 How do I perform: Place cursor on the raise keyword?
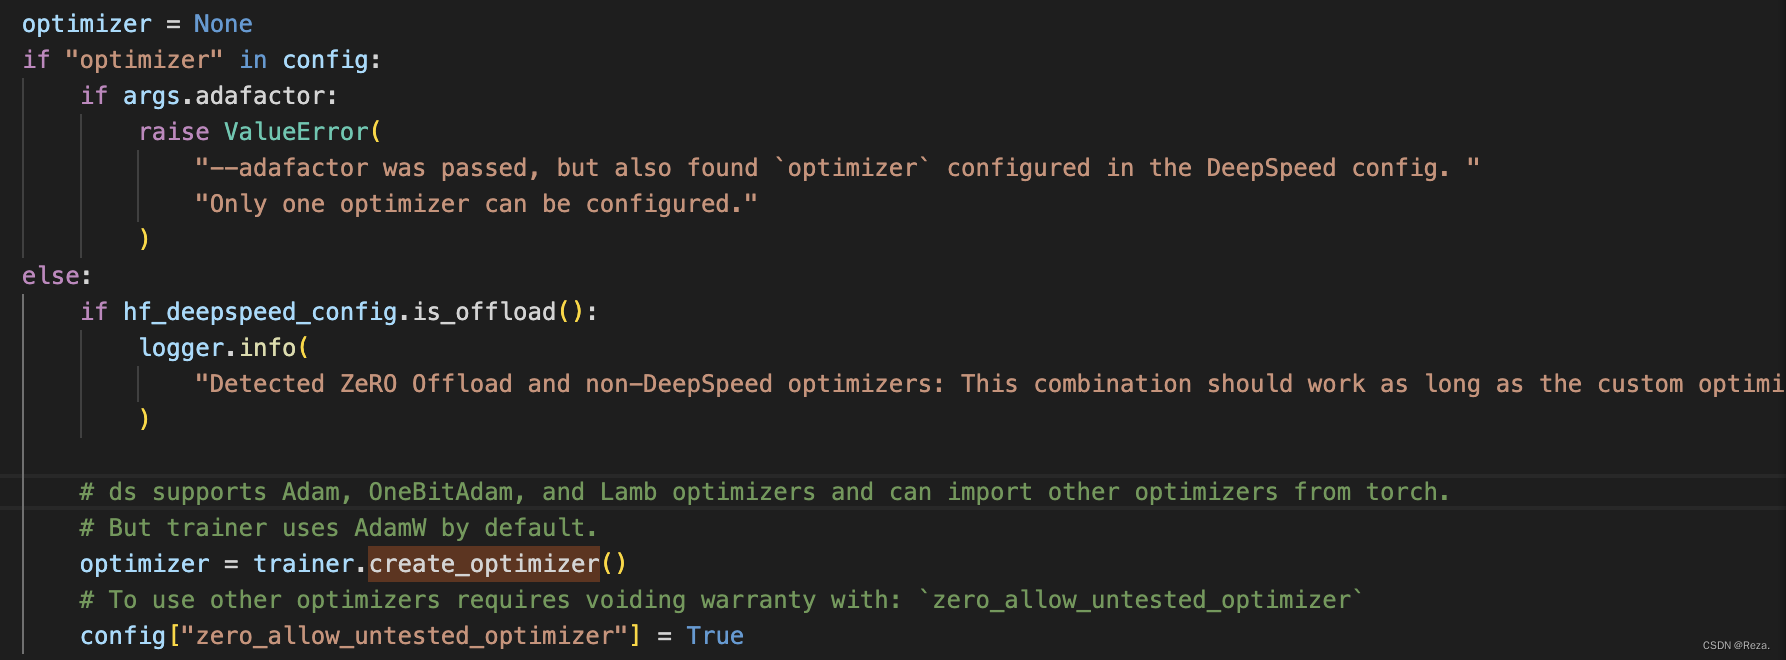(x=174, y=132)
